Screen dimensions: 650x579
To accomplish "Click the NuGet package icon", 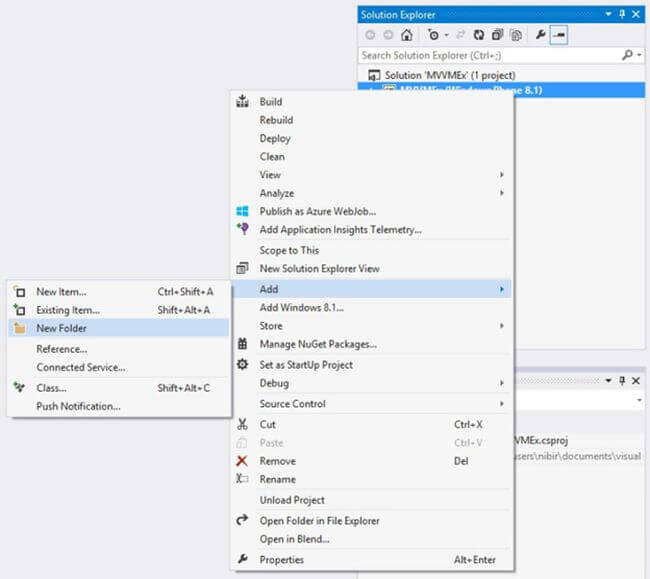I will [x=243, y=343].
